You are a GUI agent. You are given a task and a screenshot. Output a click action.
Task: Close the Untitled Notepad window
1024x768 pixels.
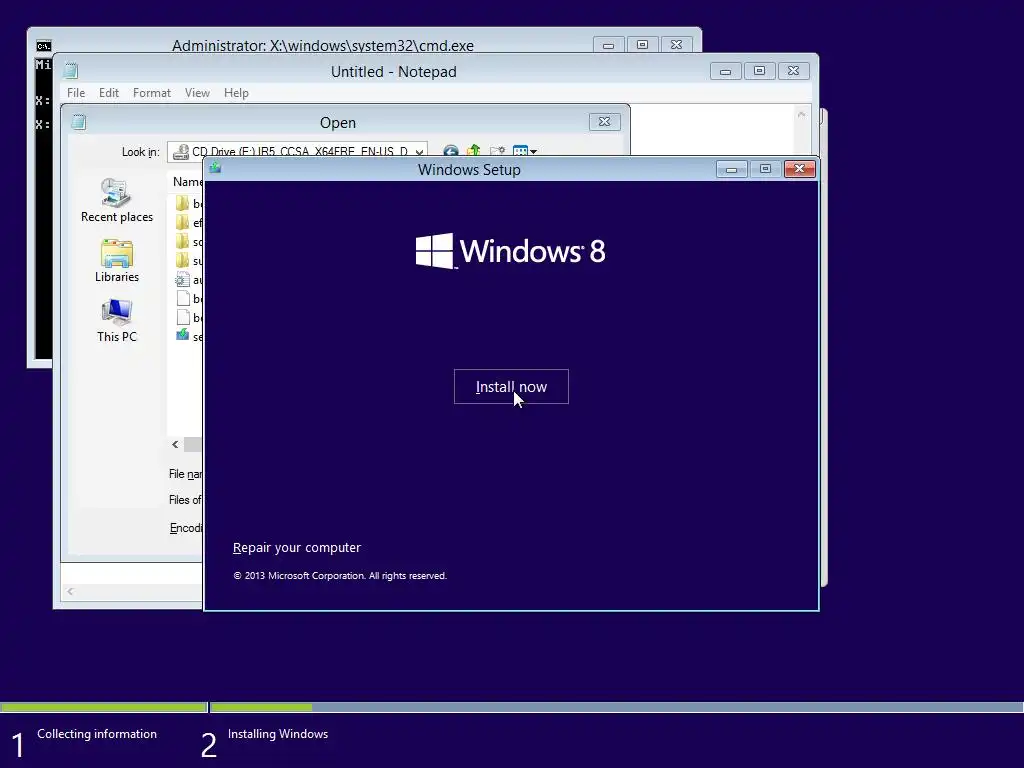(793, 71)
